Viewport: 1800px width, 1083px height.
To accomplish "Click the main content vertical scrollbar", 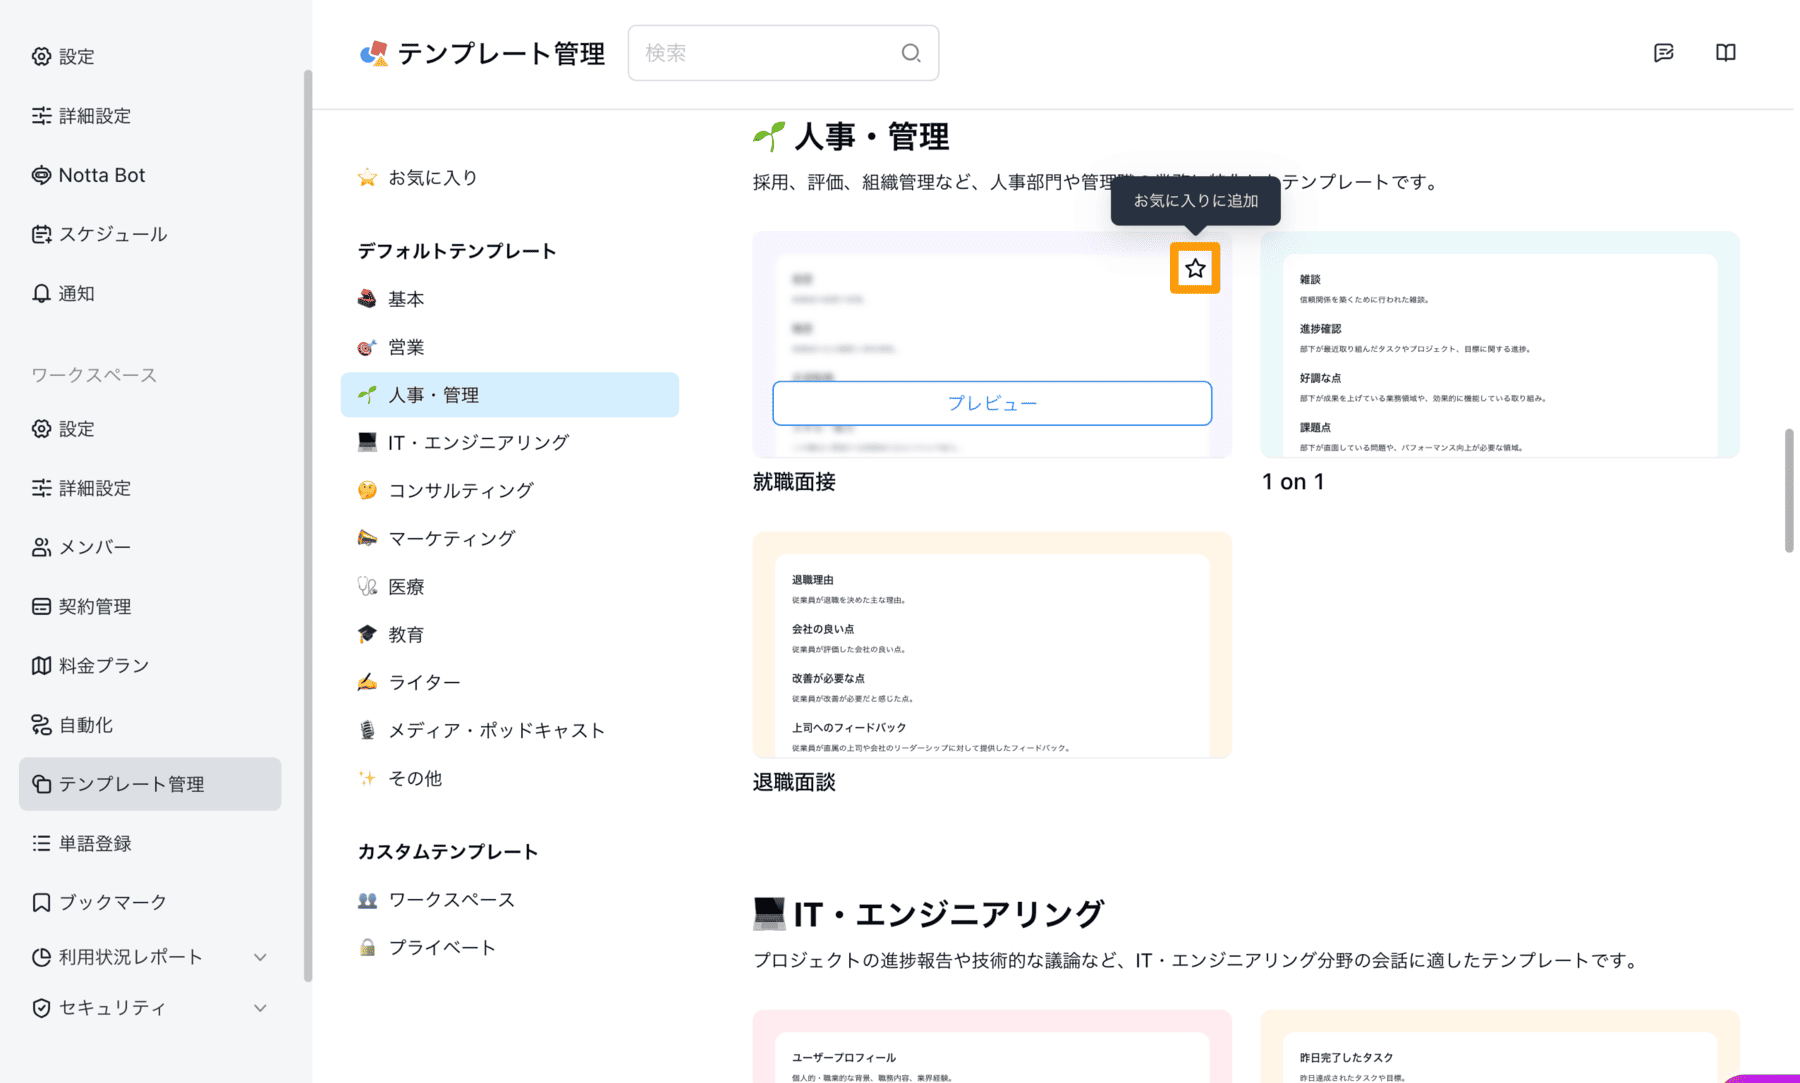I will (x=1789, y=490).
